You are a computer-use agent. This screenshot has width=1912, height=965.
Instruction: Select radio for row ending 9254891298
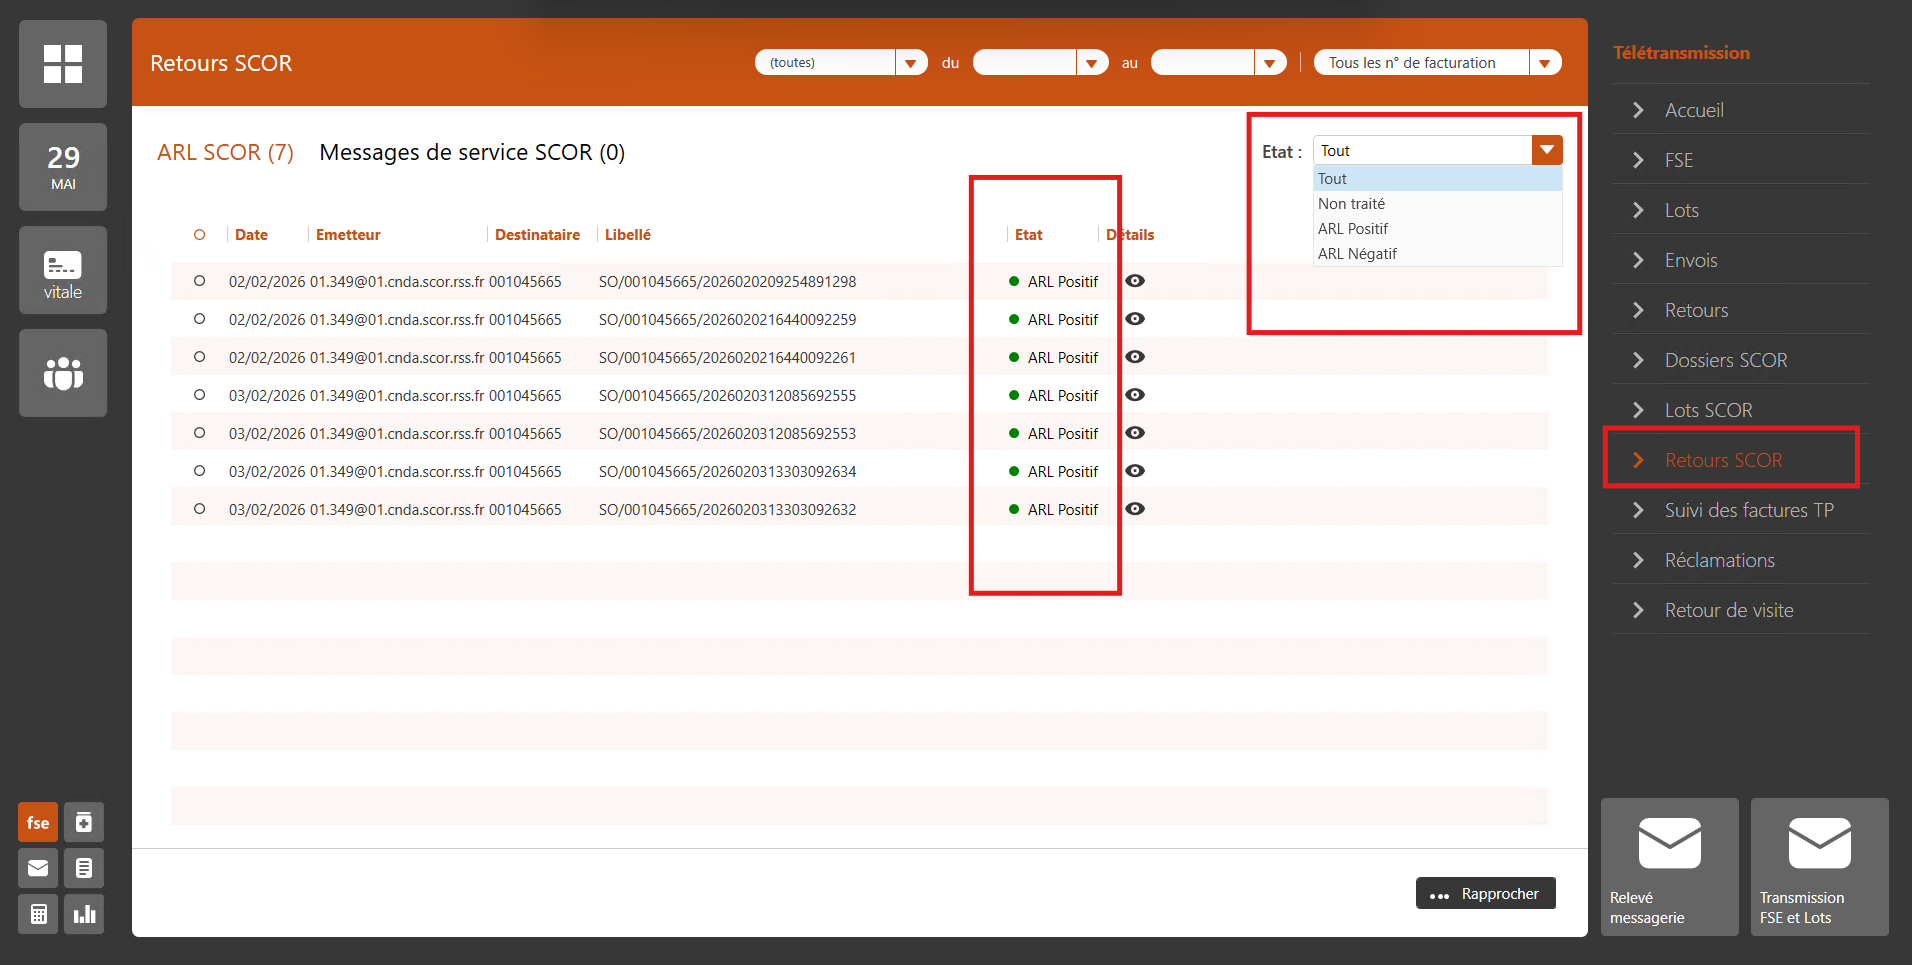(199, 281)
